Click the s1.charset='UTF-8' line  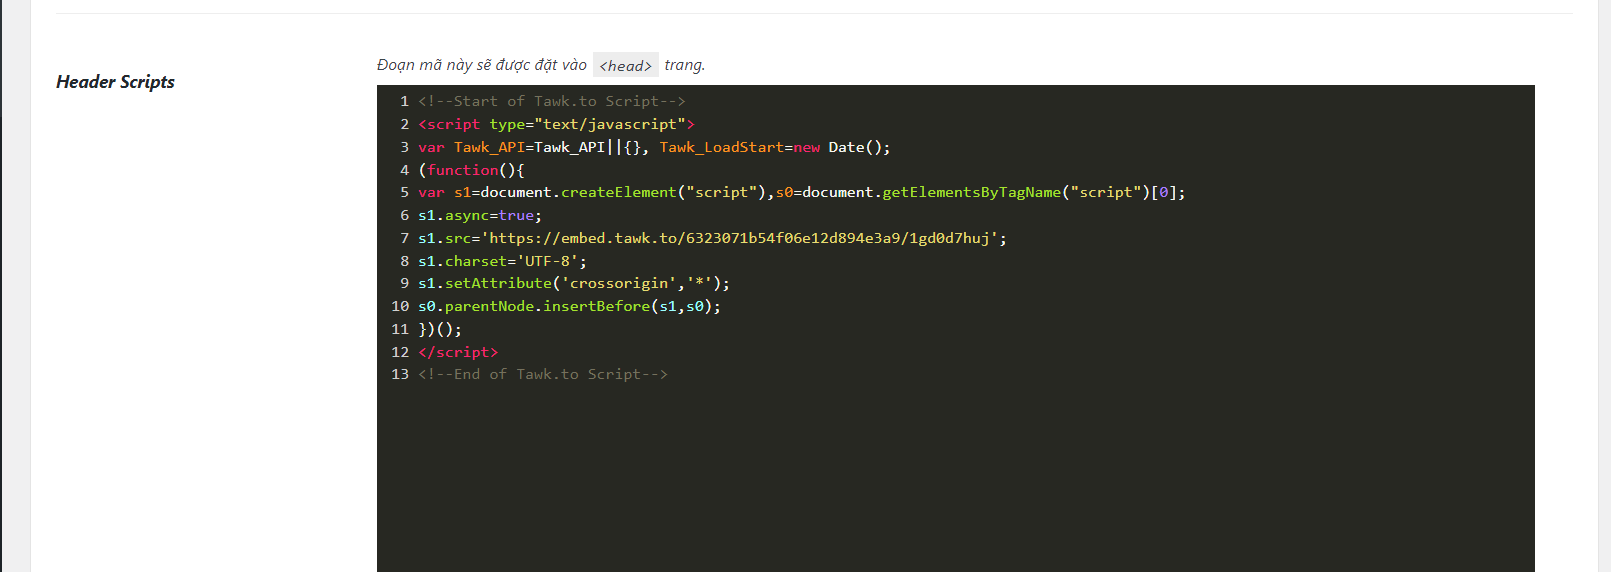tap(502, 261)
